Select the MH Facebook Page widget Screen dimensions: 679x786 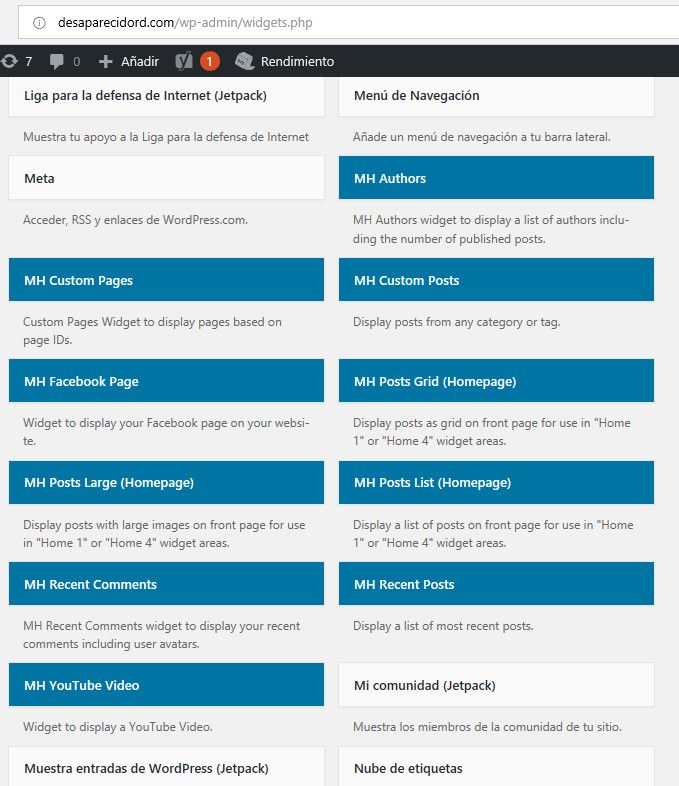coord(166,380)
